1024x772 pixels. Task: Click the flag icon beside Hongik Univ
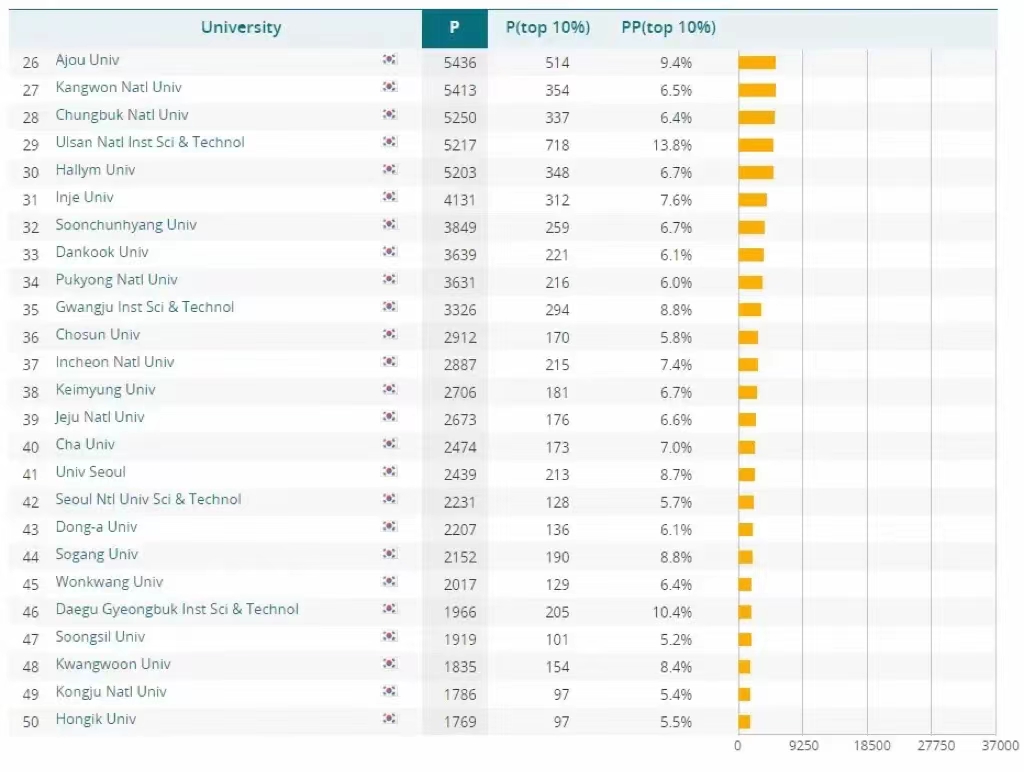point(390,718)
